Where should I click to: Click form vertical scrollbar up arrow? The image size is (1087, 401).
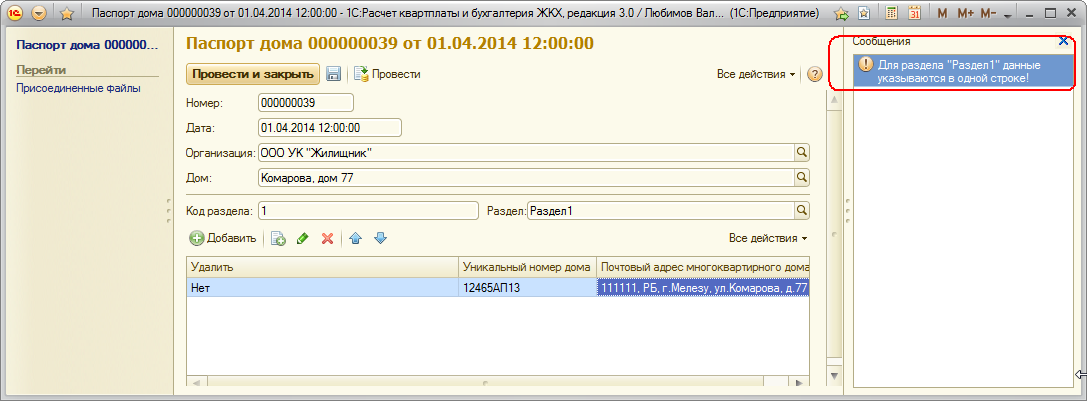point(835,101)
